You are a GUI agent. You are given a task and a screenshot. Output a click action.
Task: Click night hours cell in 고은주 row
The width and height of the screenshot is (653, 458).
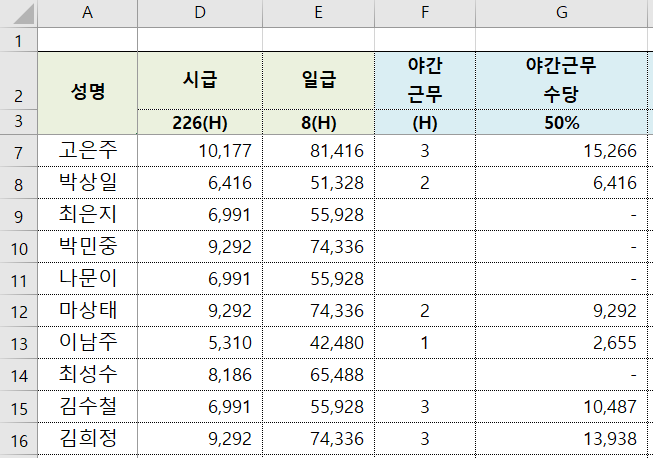click(425, 151)
